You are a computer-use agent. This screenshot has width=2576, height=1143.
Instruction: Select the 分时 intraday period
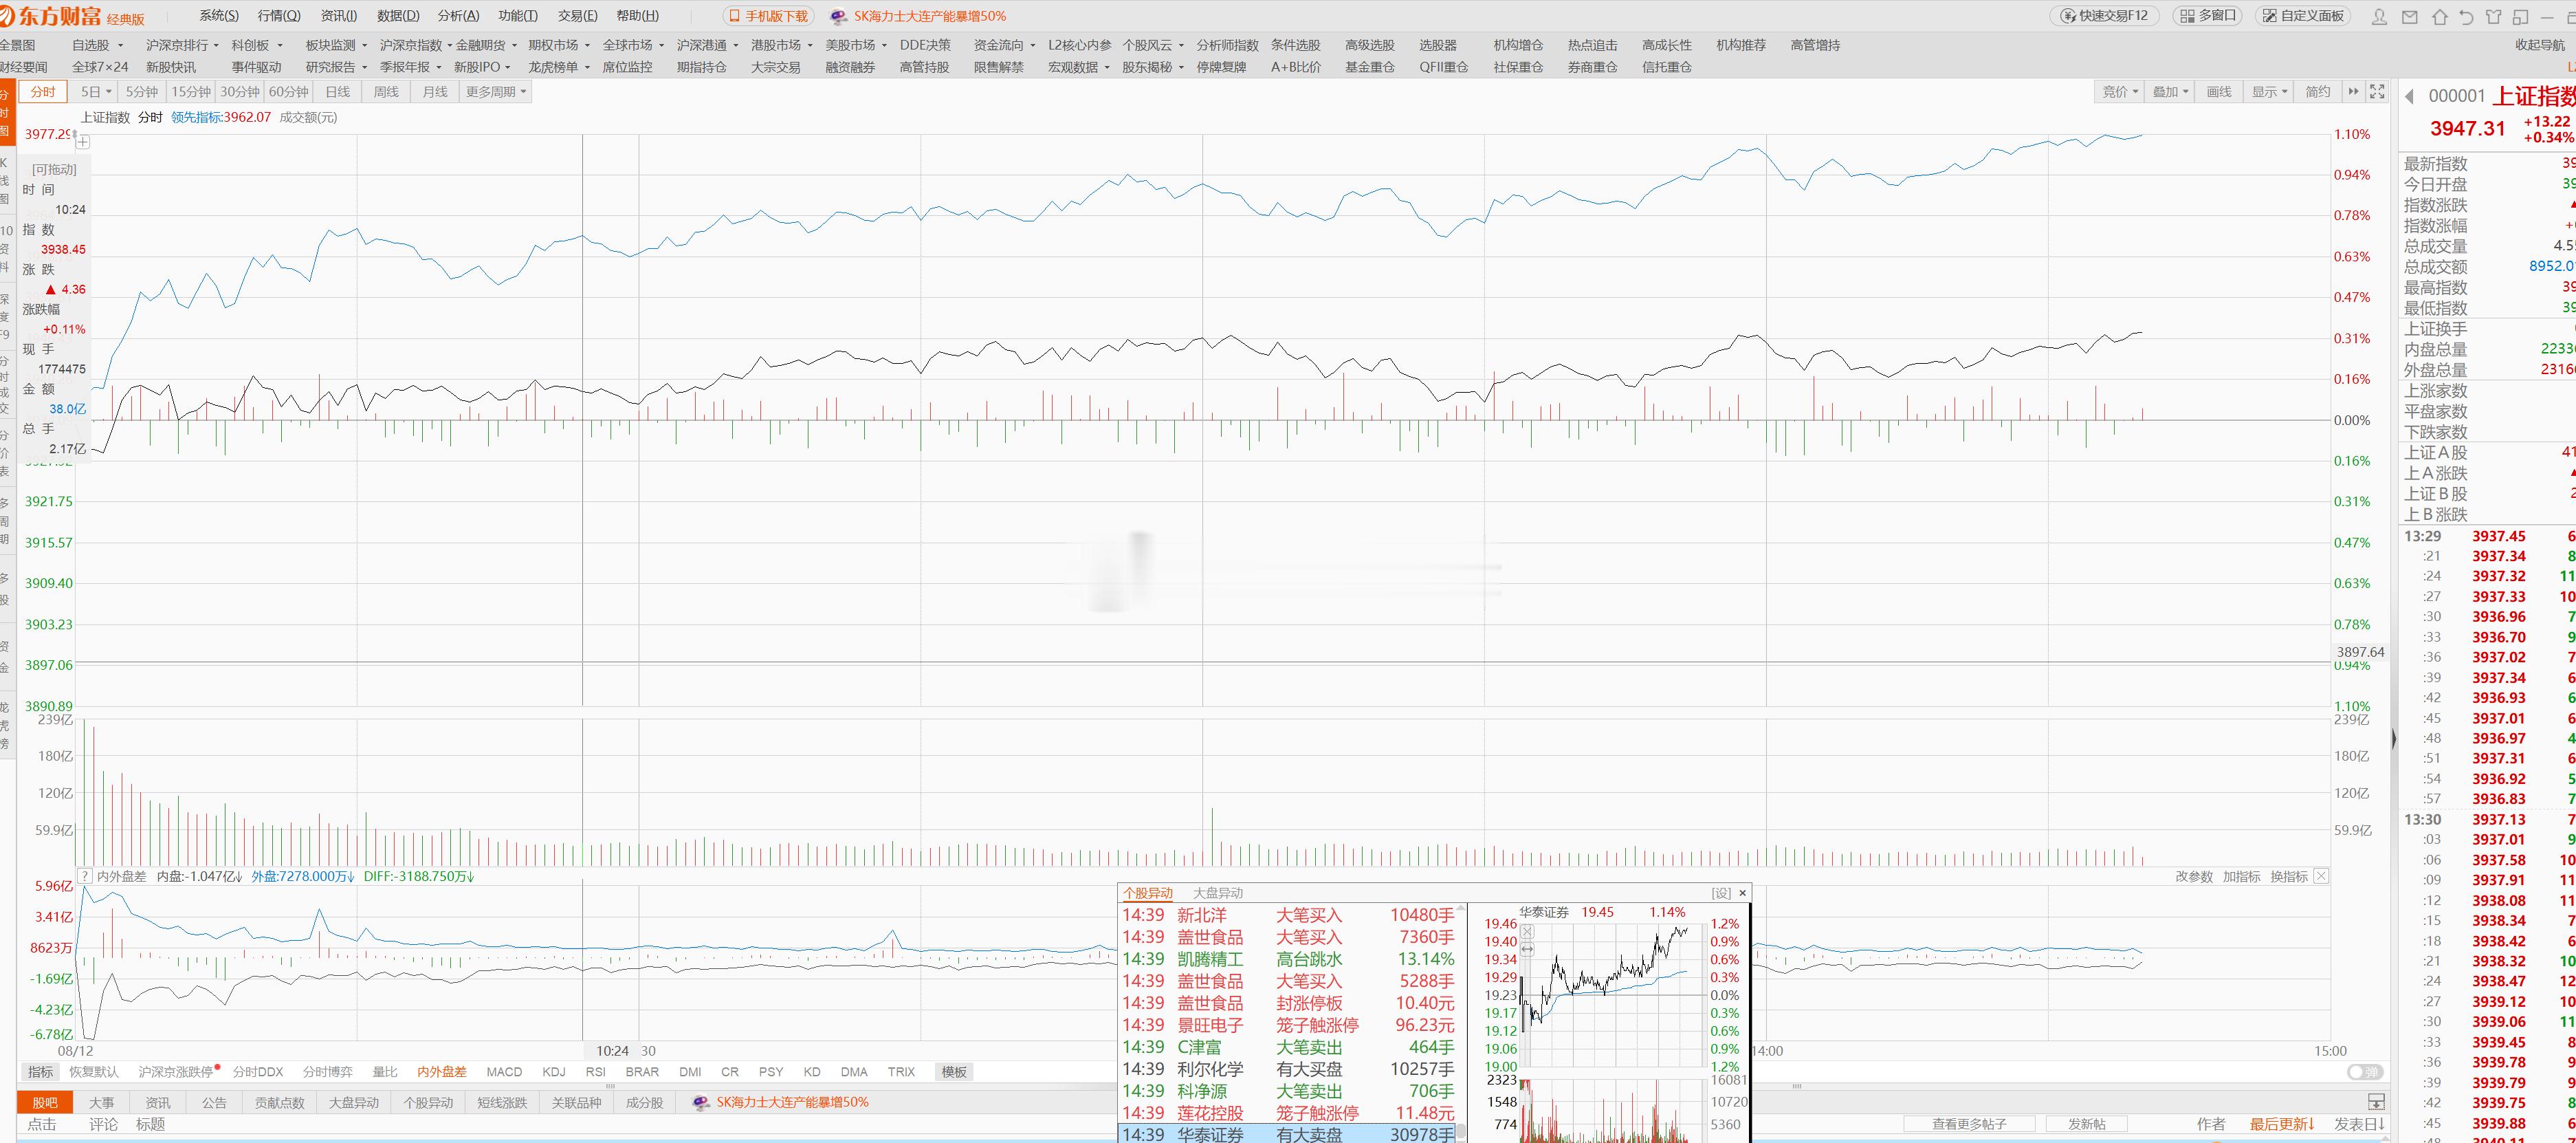point(43,92)
